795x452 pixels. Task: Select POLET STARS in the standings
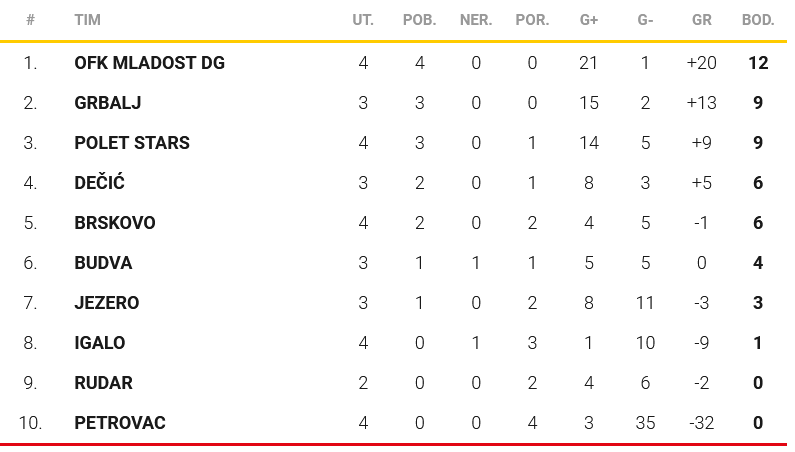[x=131, y=143]
